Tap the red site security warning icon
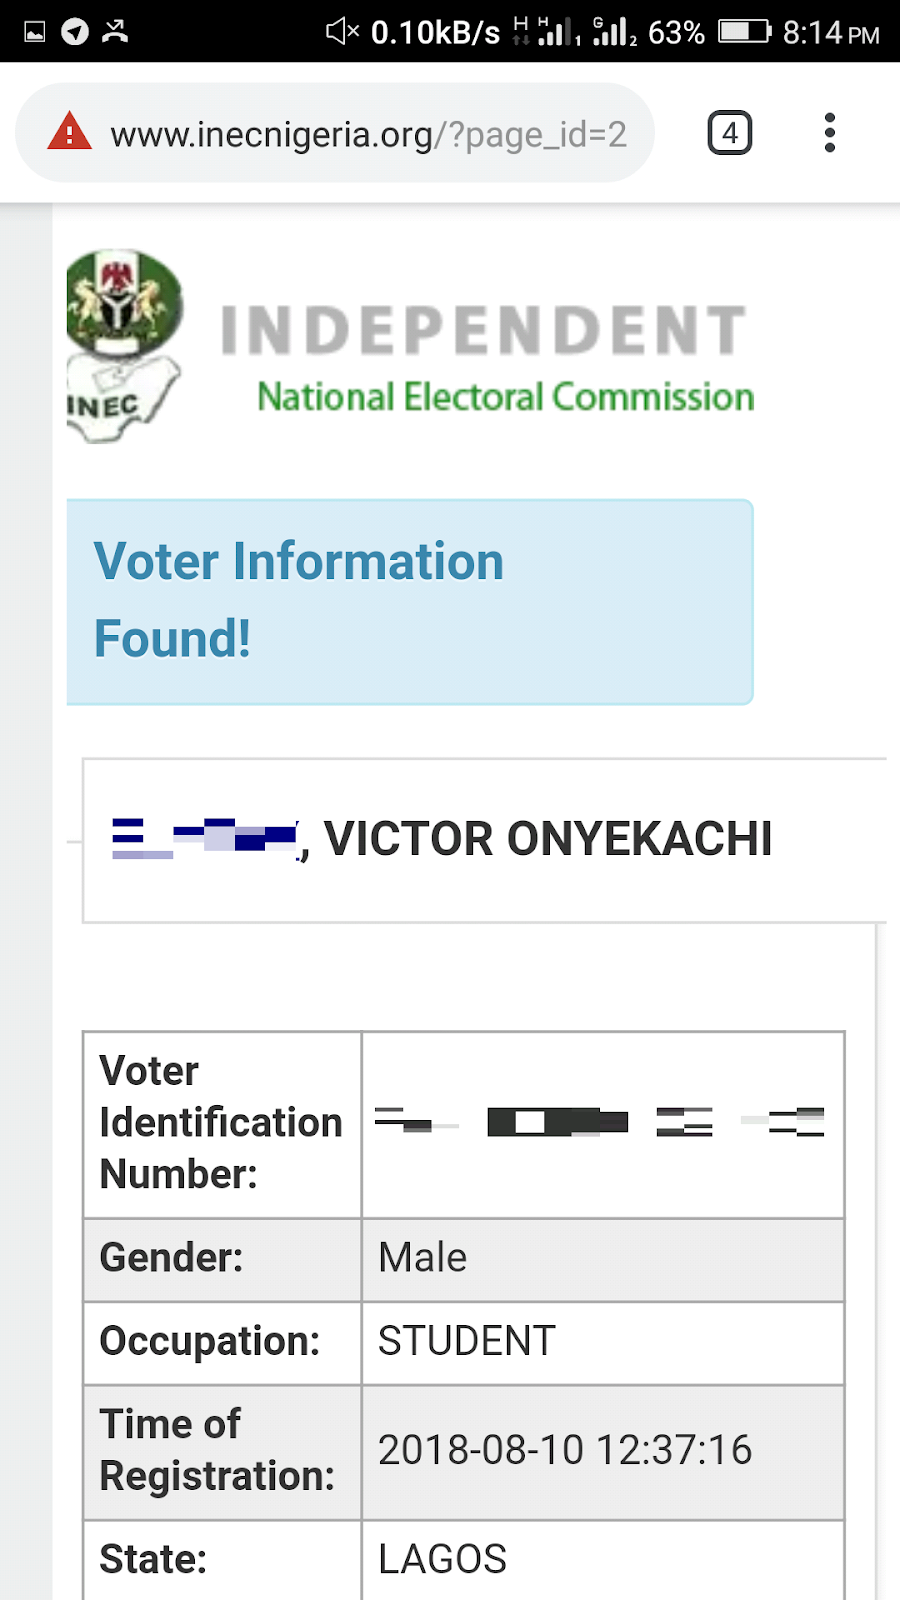This screenshot has width=900, height=1600. coord(69,132)
